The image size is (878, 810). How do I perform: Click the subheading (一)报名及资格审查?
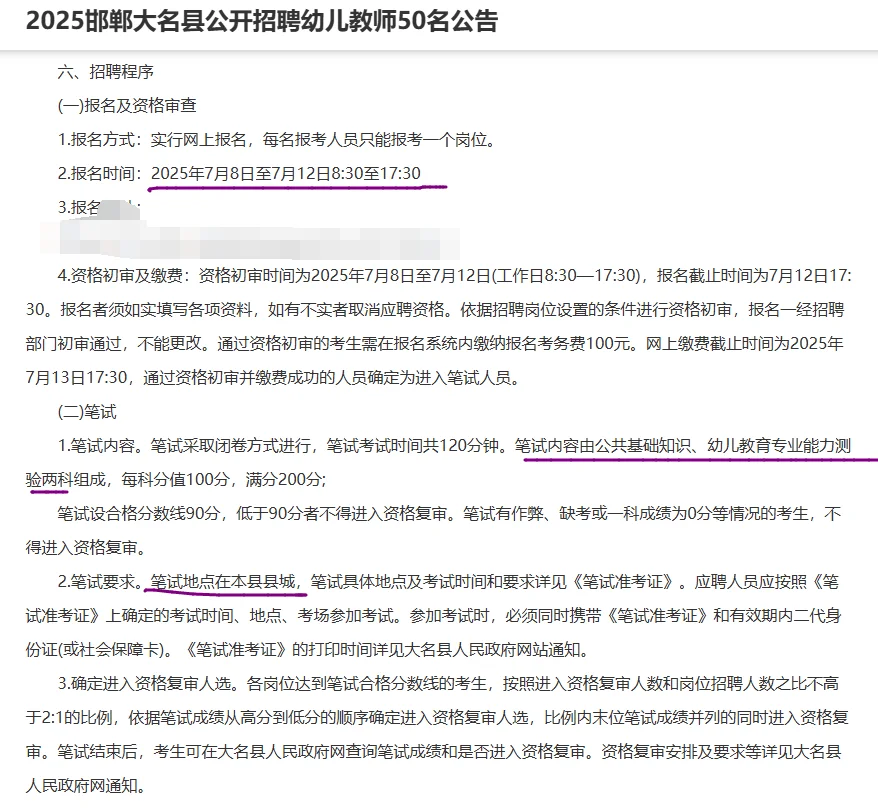point(127,106)
